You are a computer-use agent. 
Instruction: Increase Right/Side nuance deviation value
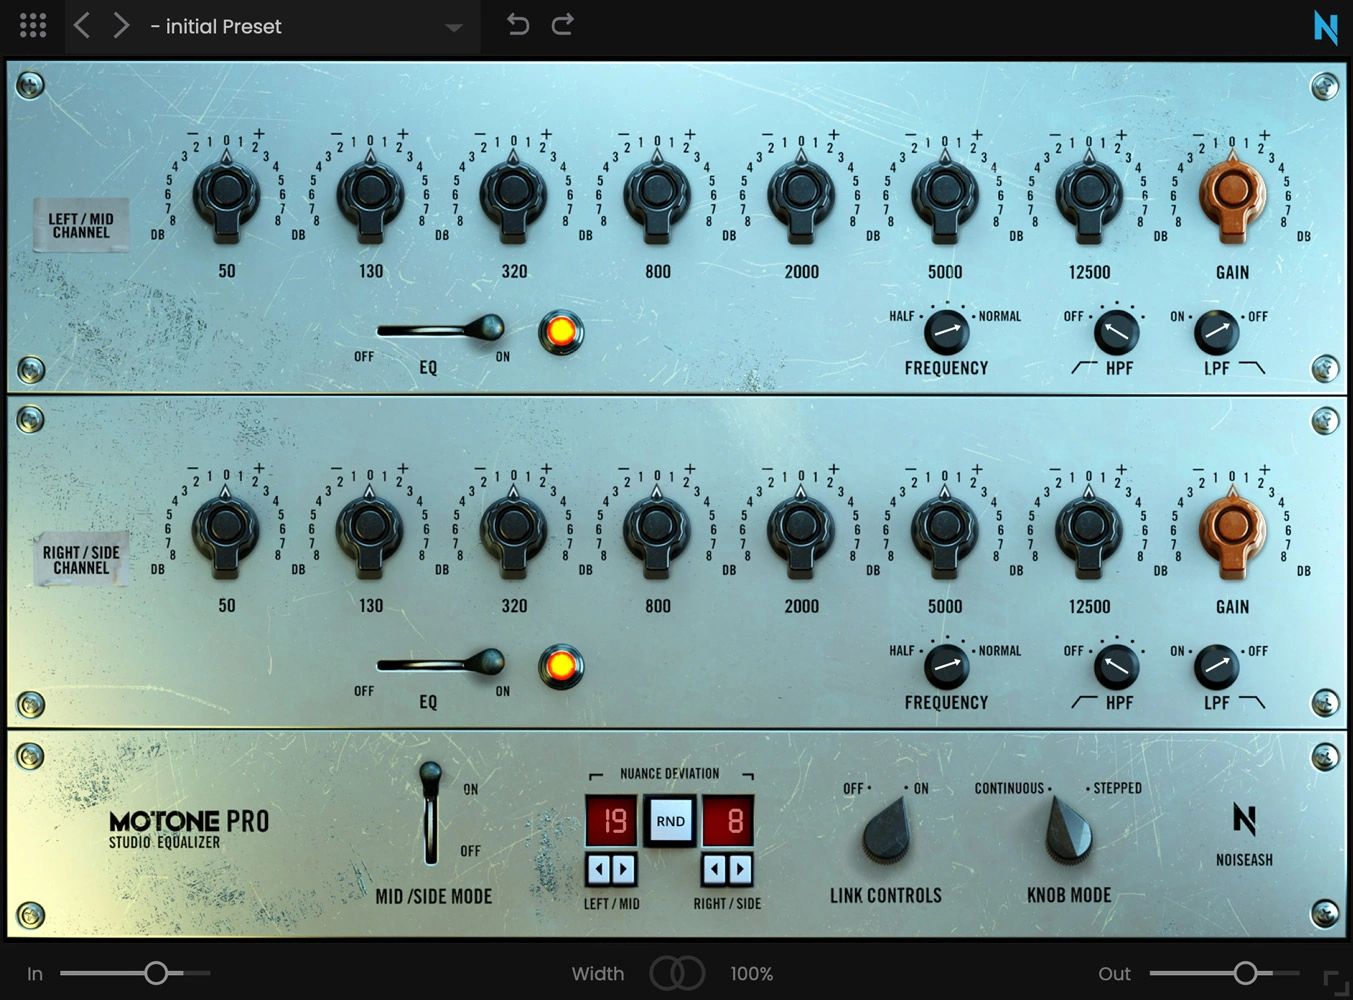click(x=741, y=870)
